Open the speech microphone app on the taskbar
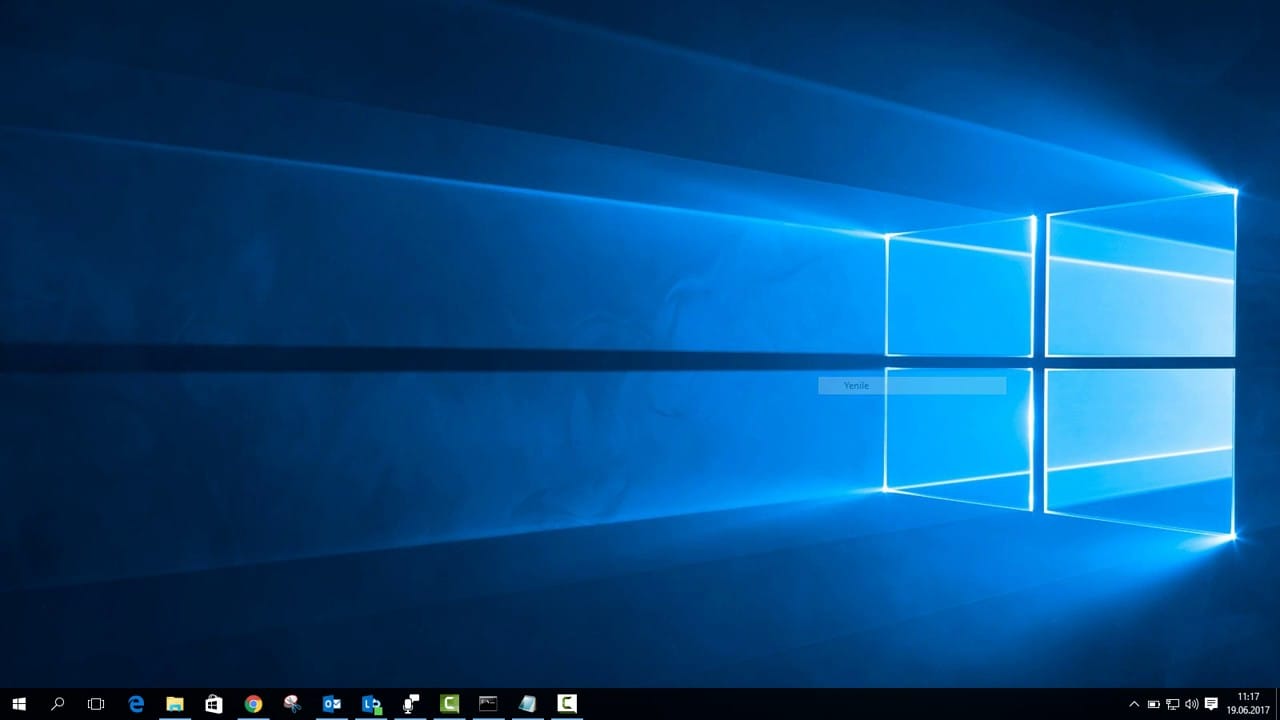Screen dimensions: 1280x720 [410, 704]
